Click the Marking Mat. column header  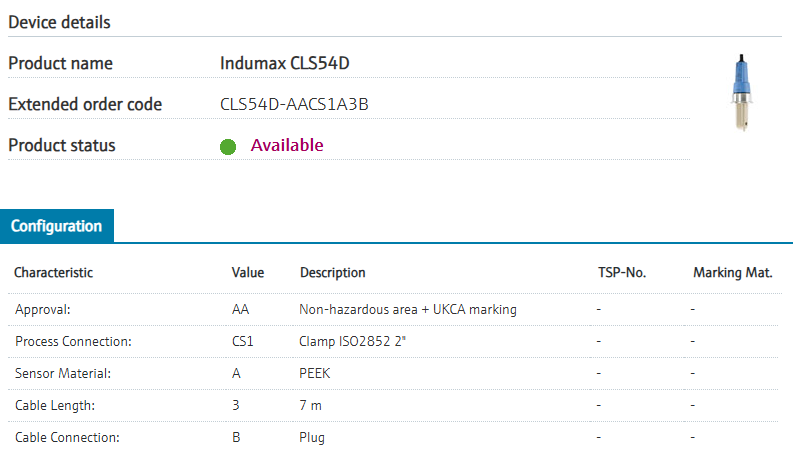(732, 272)
